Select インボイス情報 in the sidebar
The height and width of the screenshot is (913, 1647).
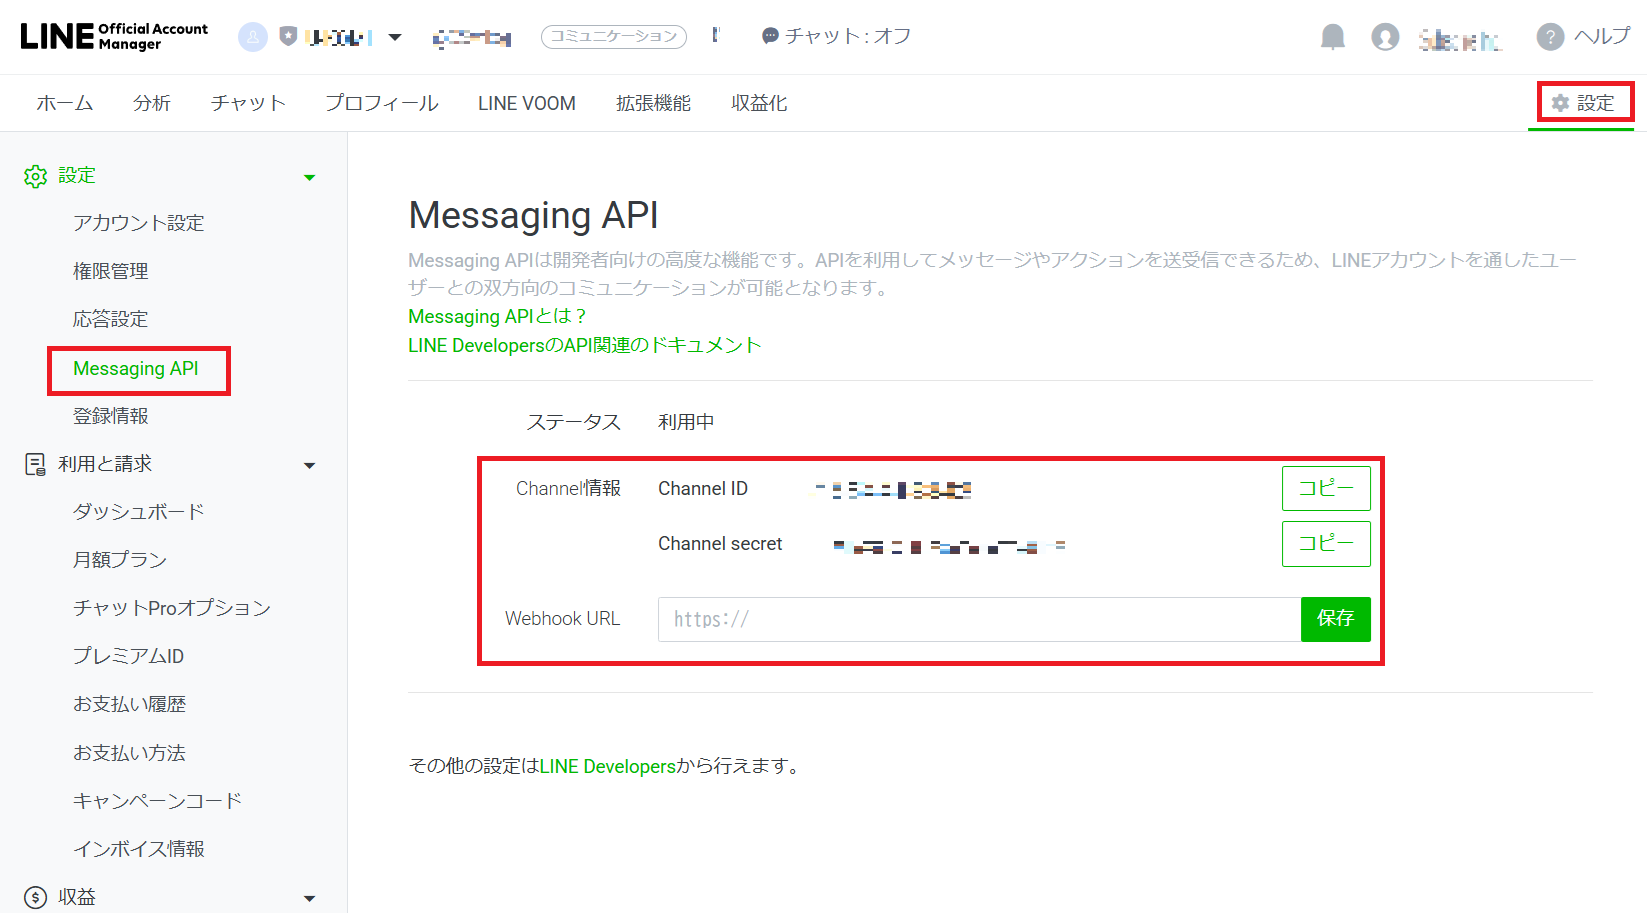click(x=139, y=849)
